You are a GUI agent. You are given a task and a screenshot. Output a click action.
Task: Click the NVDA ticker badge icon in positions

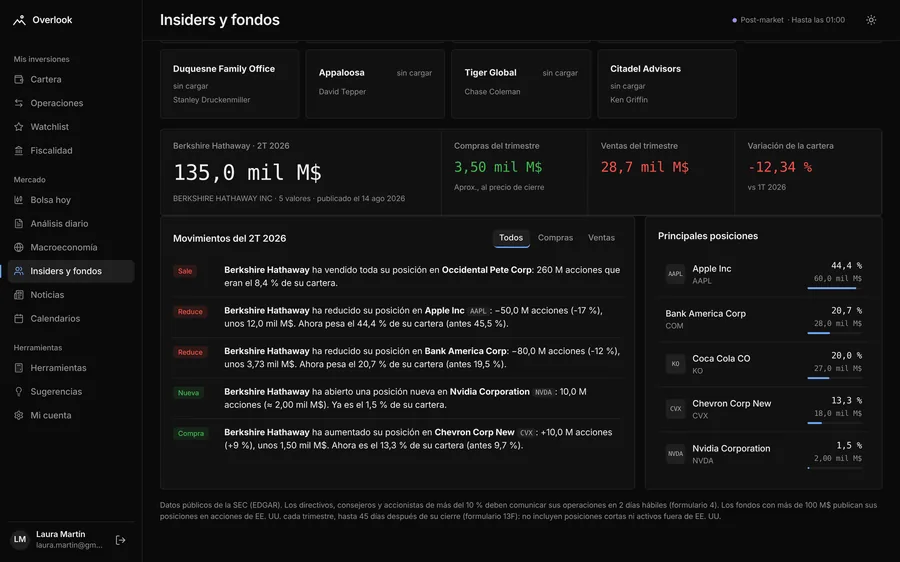click(x=675, y=454)
